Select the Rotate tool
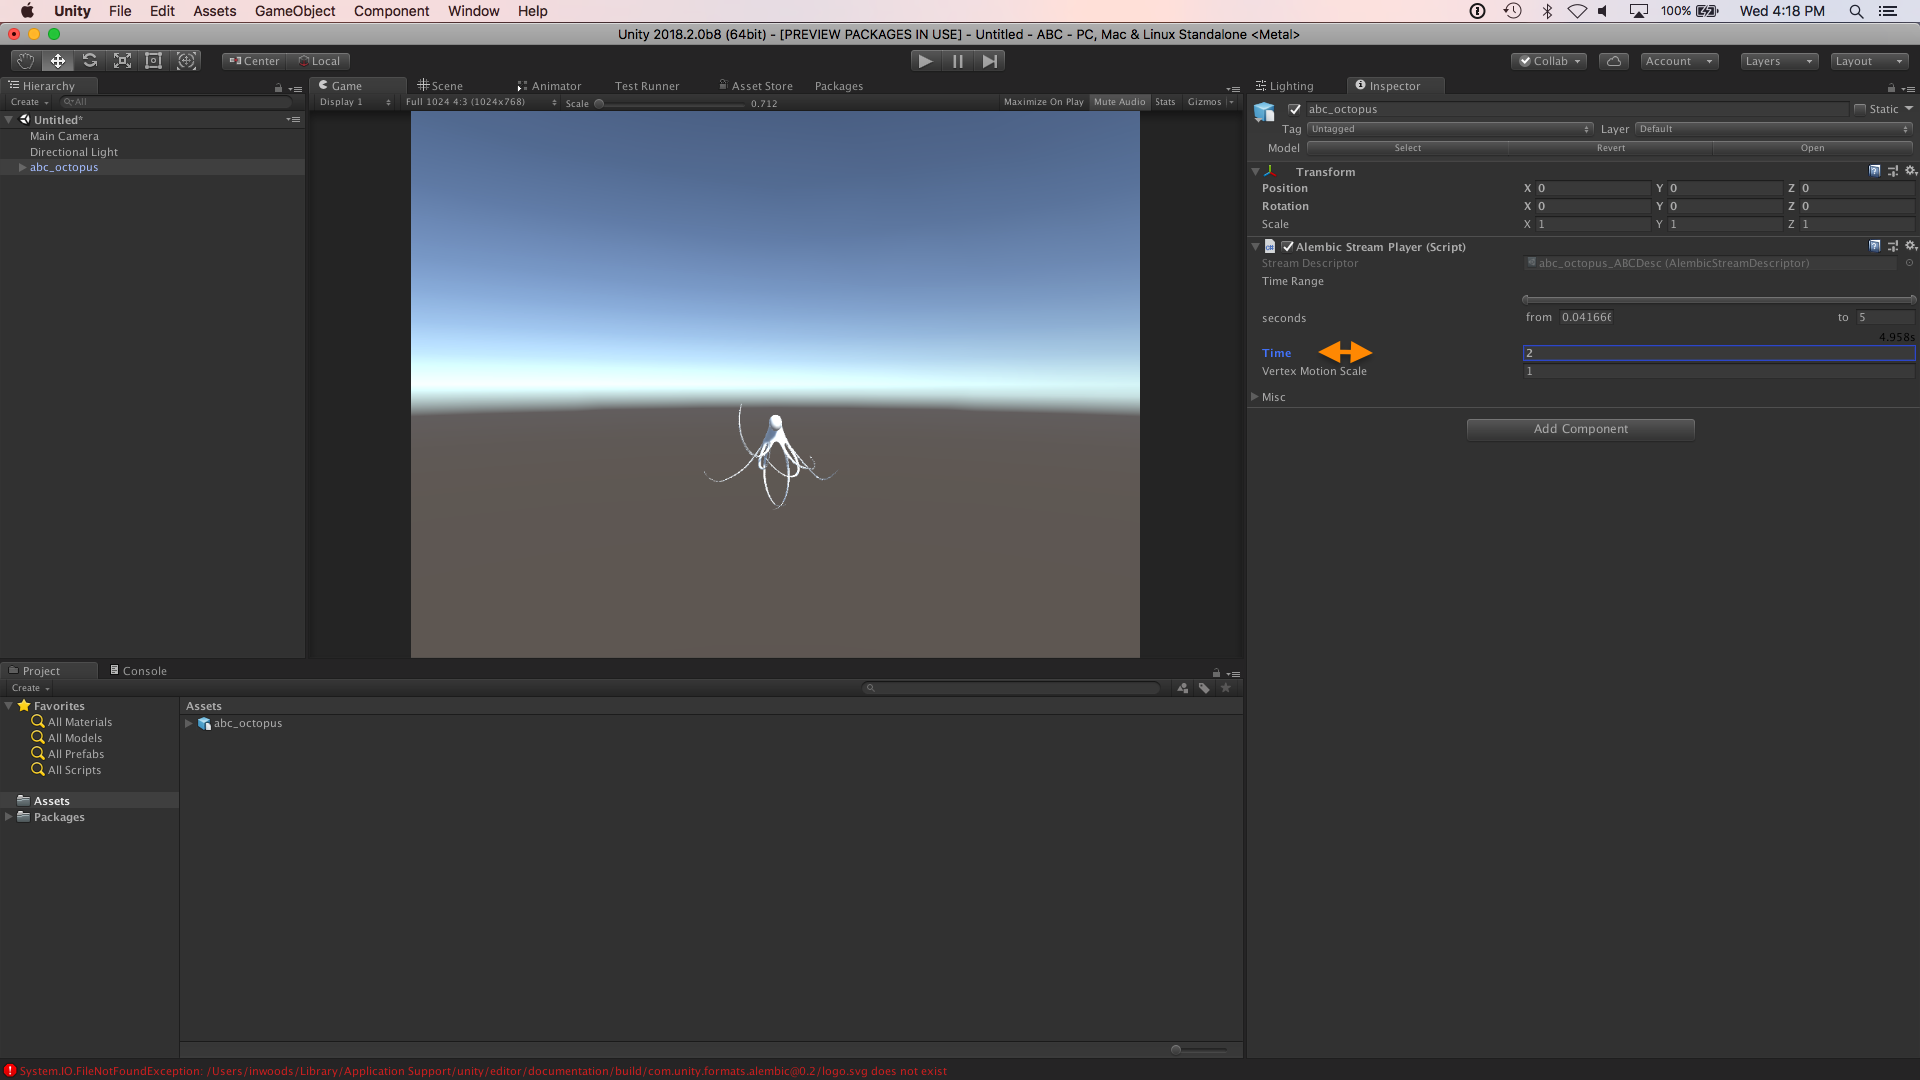The height and width of the screenshot is (1080, 1920). [x=90, y=61]
